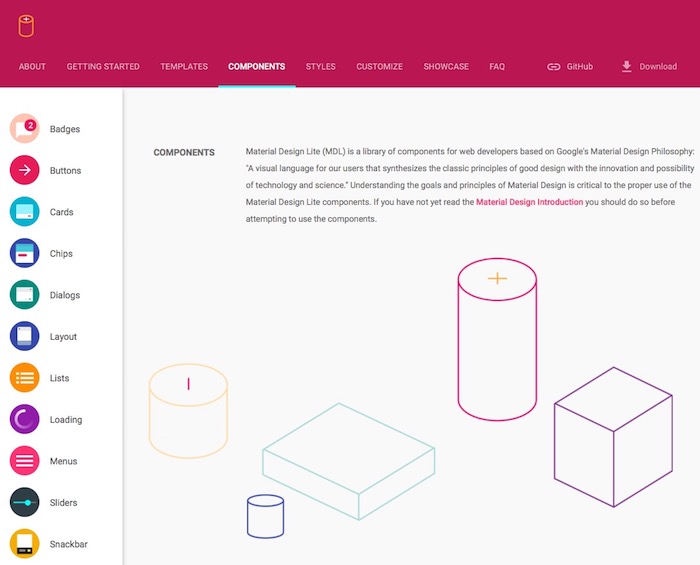Viewport: 700px width, 565px height.
Task: Select the pink Menus icon
Action: tap(25, 461)
